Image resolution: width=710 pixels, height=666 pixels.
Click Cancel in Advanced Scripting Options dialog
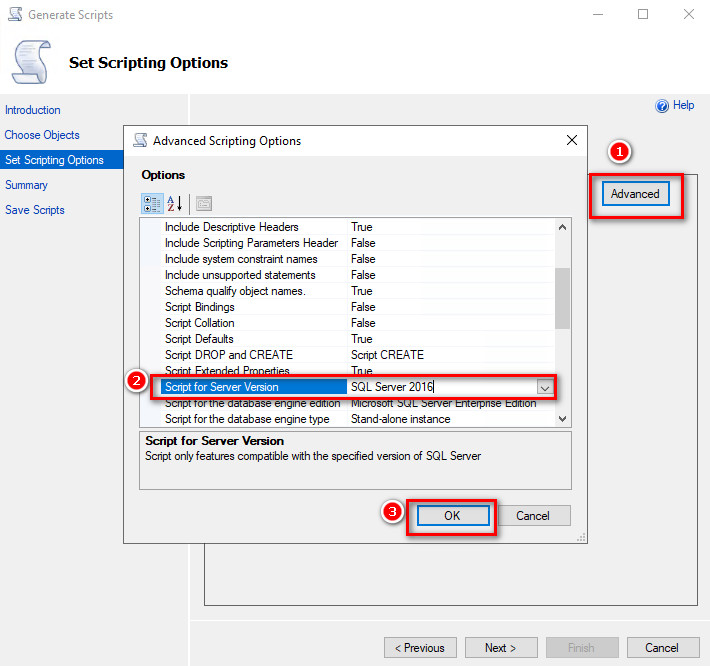(533, 516)
